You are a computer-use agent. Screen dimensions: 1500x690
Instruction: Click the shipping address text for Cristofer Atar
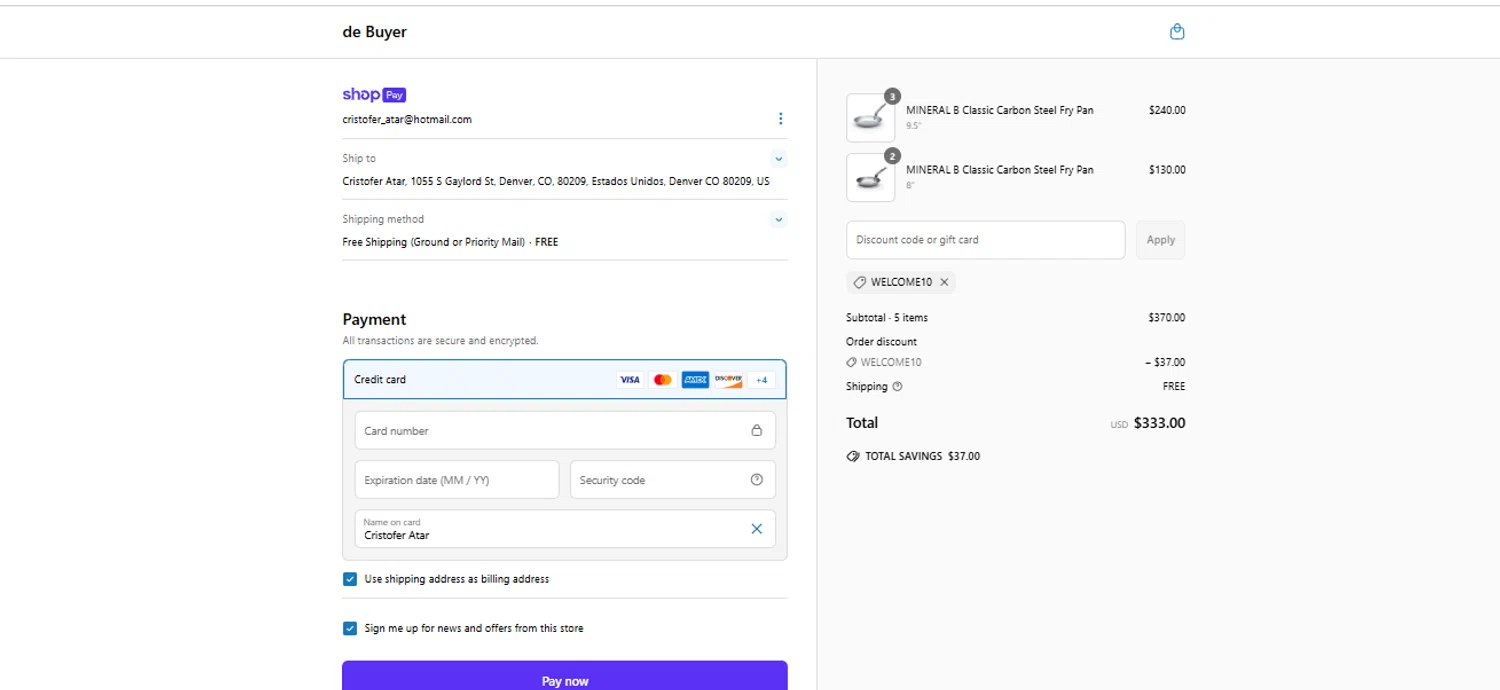pyautogui.click(x=556, y=182)
